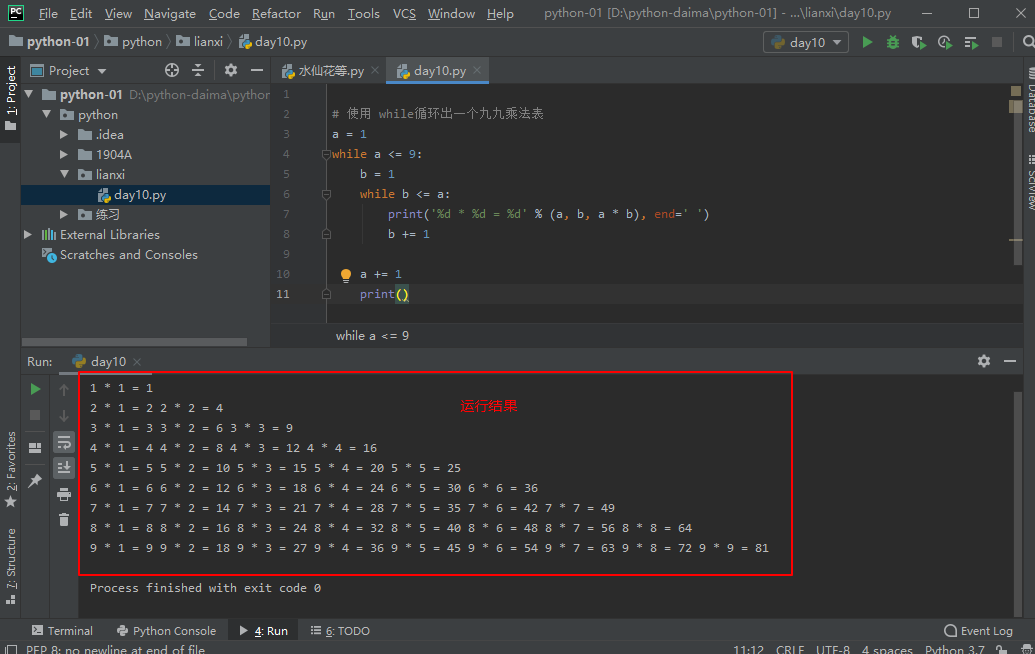Rerun day10 from Run panel play icon

tap(35, 389)
